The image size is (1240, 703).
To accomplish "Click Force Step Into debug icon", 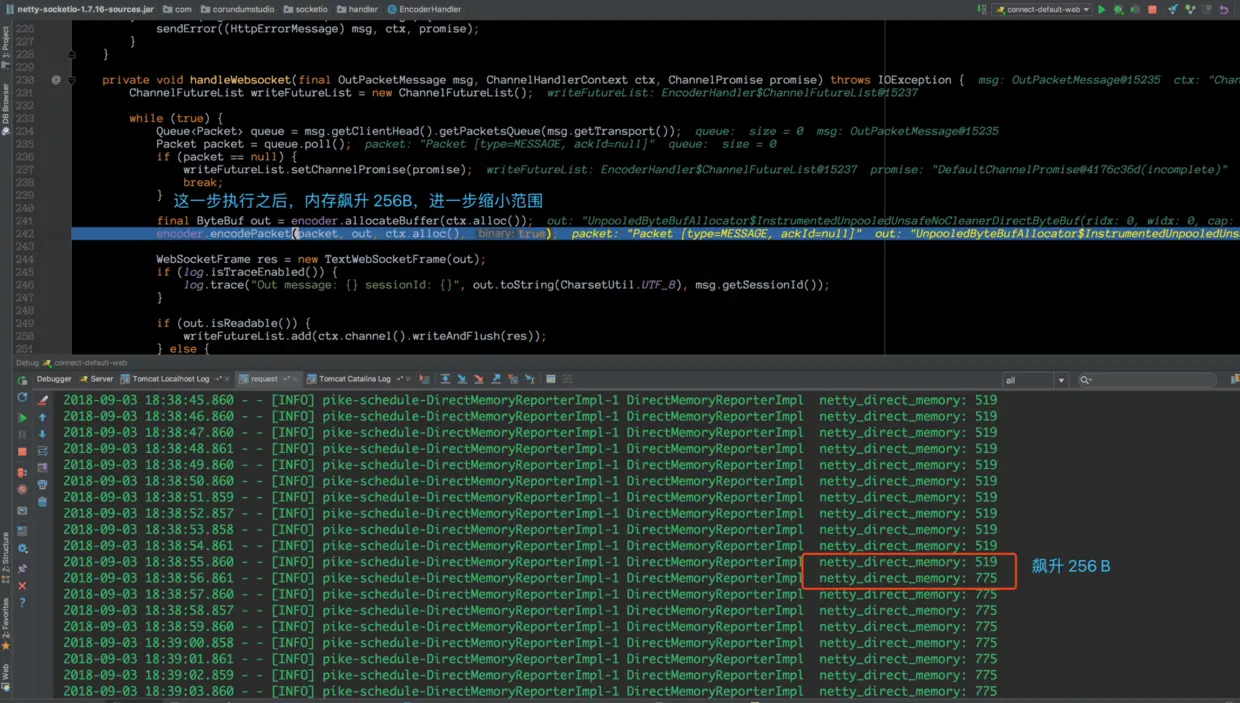I will [x=478, y=380].
